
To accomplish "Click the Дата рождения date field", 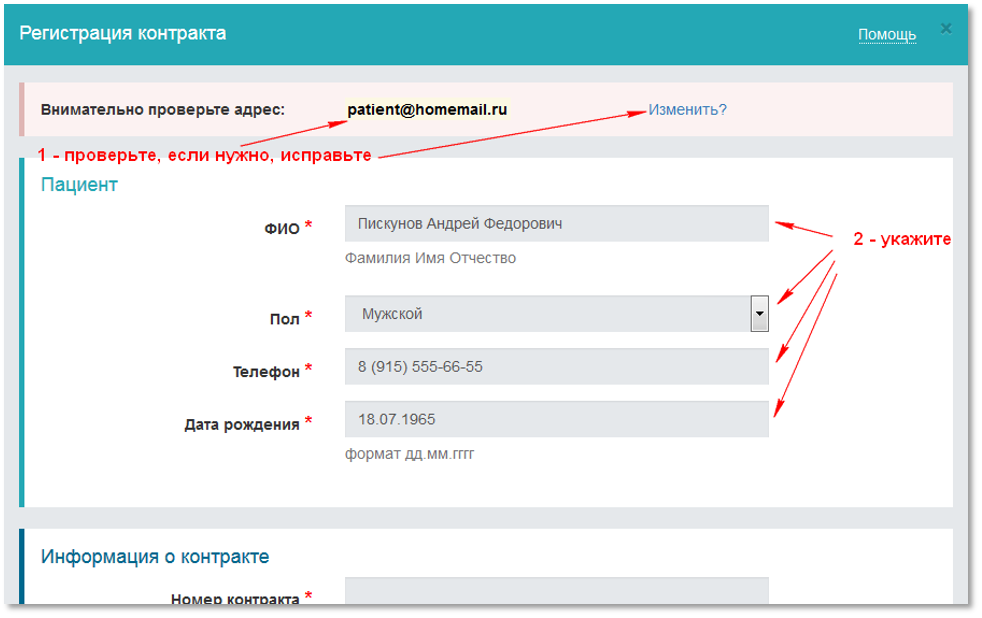I will coord(556,420).
